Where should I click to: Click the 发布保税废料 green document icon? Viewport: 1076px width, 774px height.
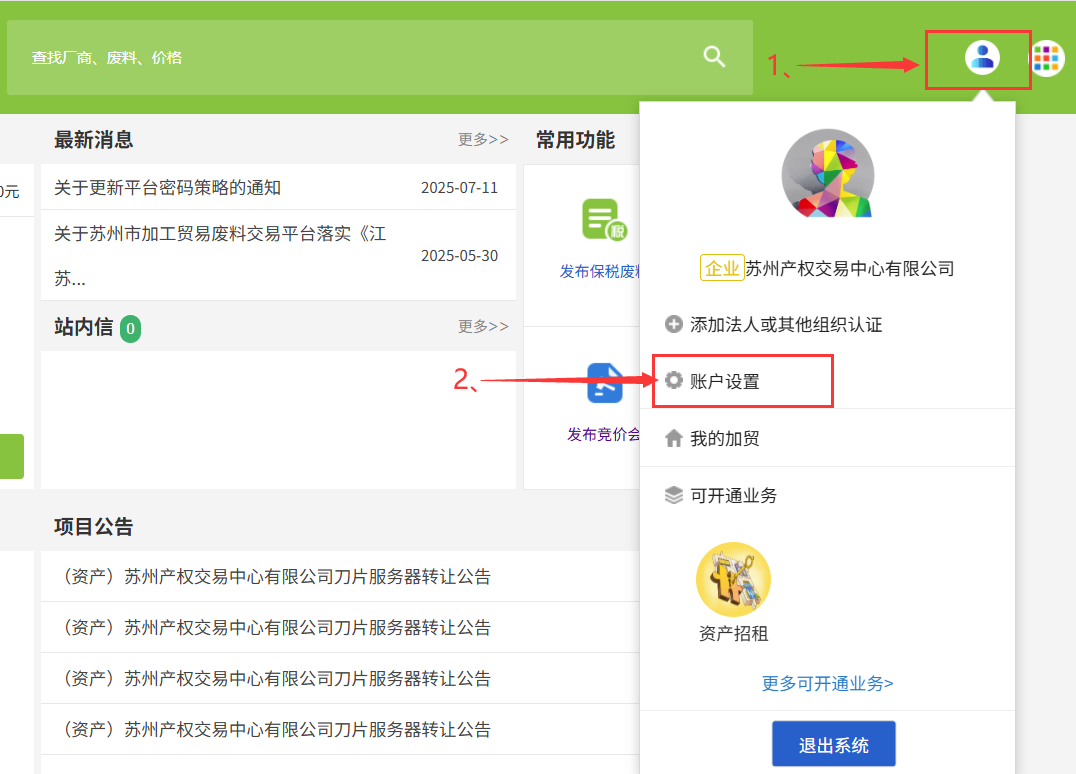pos(604,219)
